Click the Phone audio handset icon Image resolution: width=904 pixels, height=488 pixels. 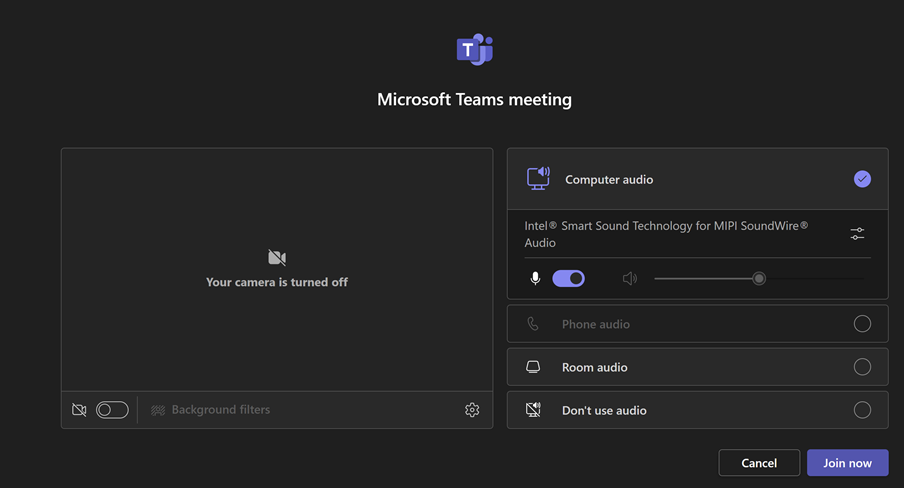[533, 324]
